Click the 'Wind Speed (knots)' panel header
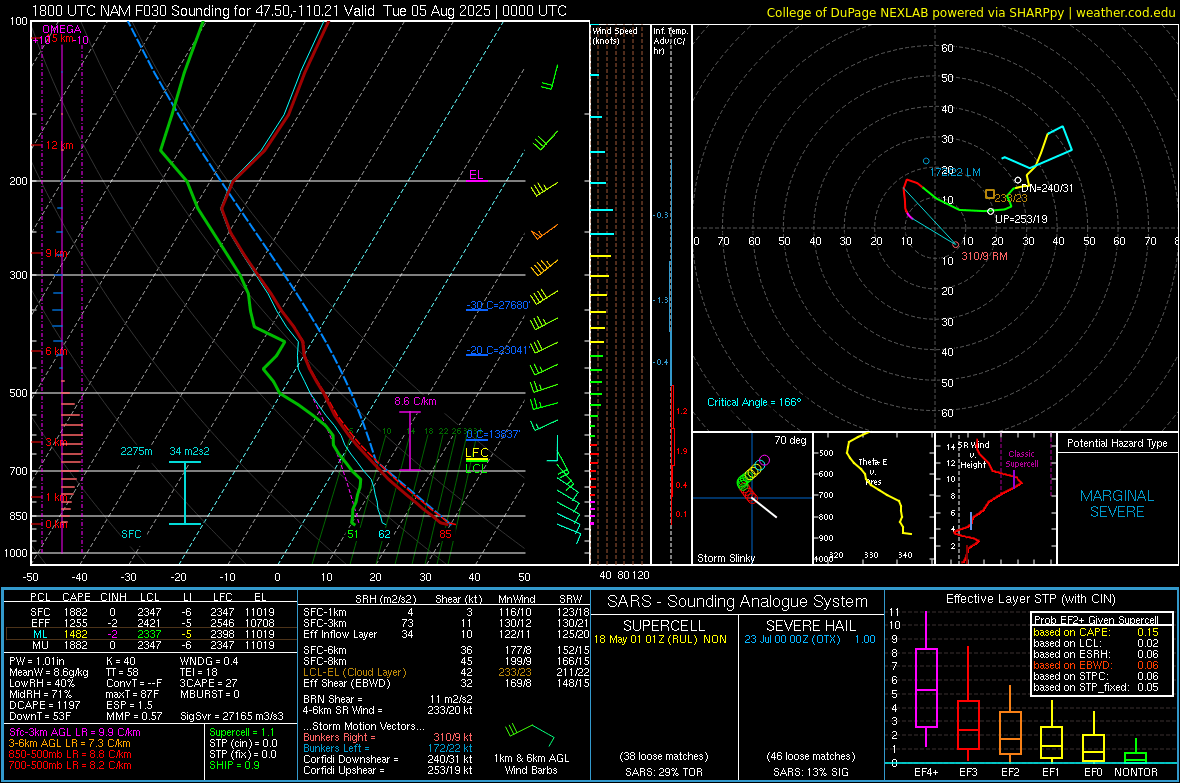Image resolution: width=1180 pixels, height=783 pixels. [615, 35]
